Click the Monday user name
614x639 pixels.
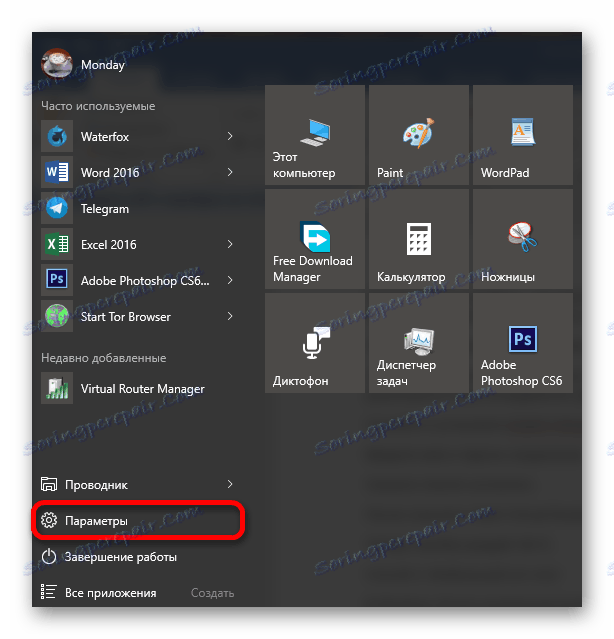point(103,65)
